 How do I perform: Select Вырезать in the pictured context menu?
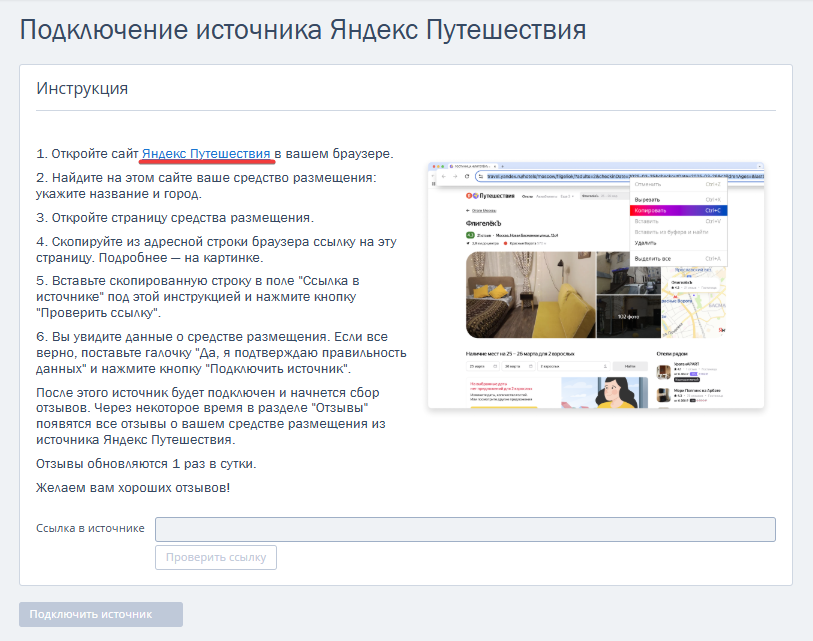678,200
